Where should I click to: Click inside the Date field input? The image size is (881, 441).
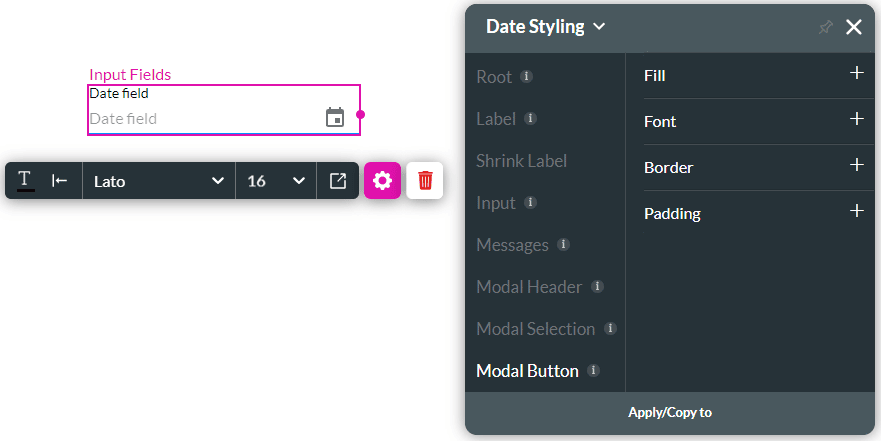pos(200,118)
